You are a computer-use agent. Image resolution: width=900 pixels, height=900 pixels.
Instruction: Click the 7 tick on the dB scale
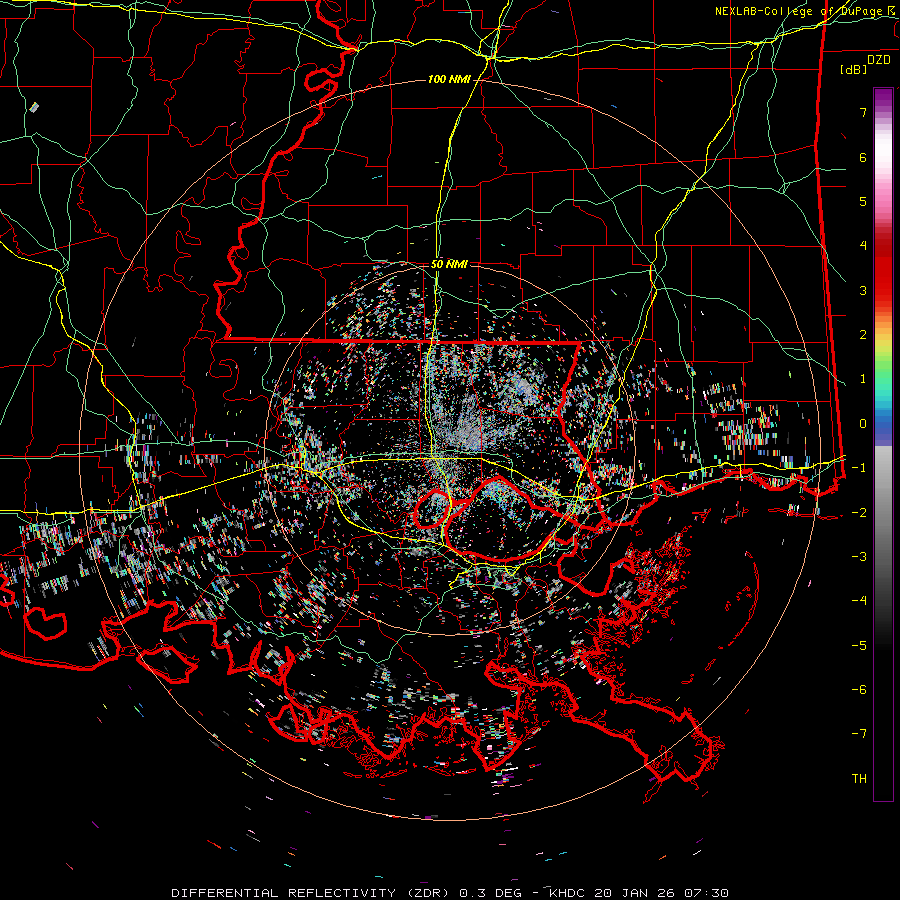click(x=863, y=112)
